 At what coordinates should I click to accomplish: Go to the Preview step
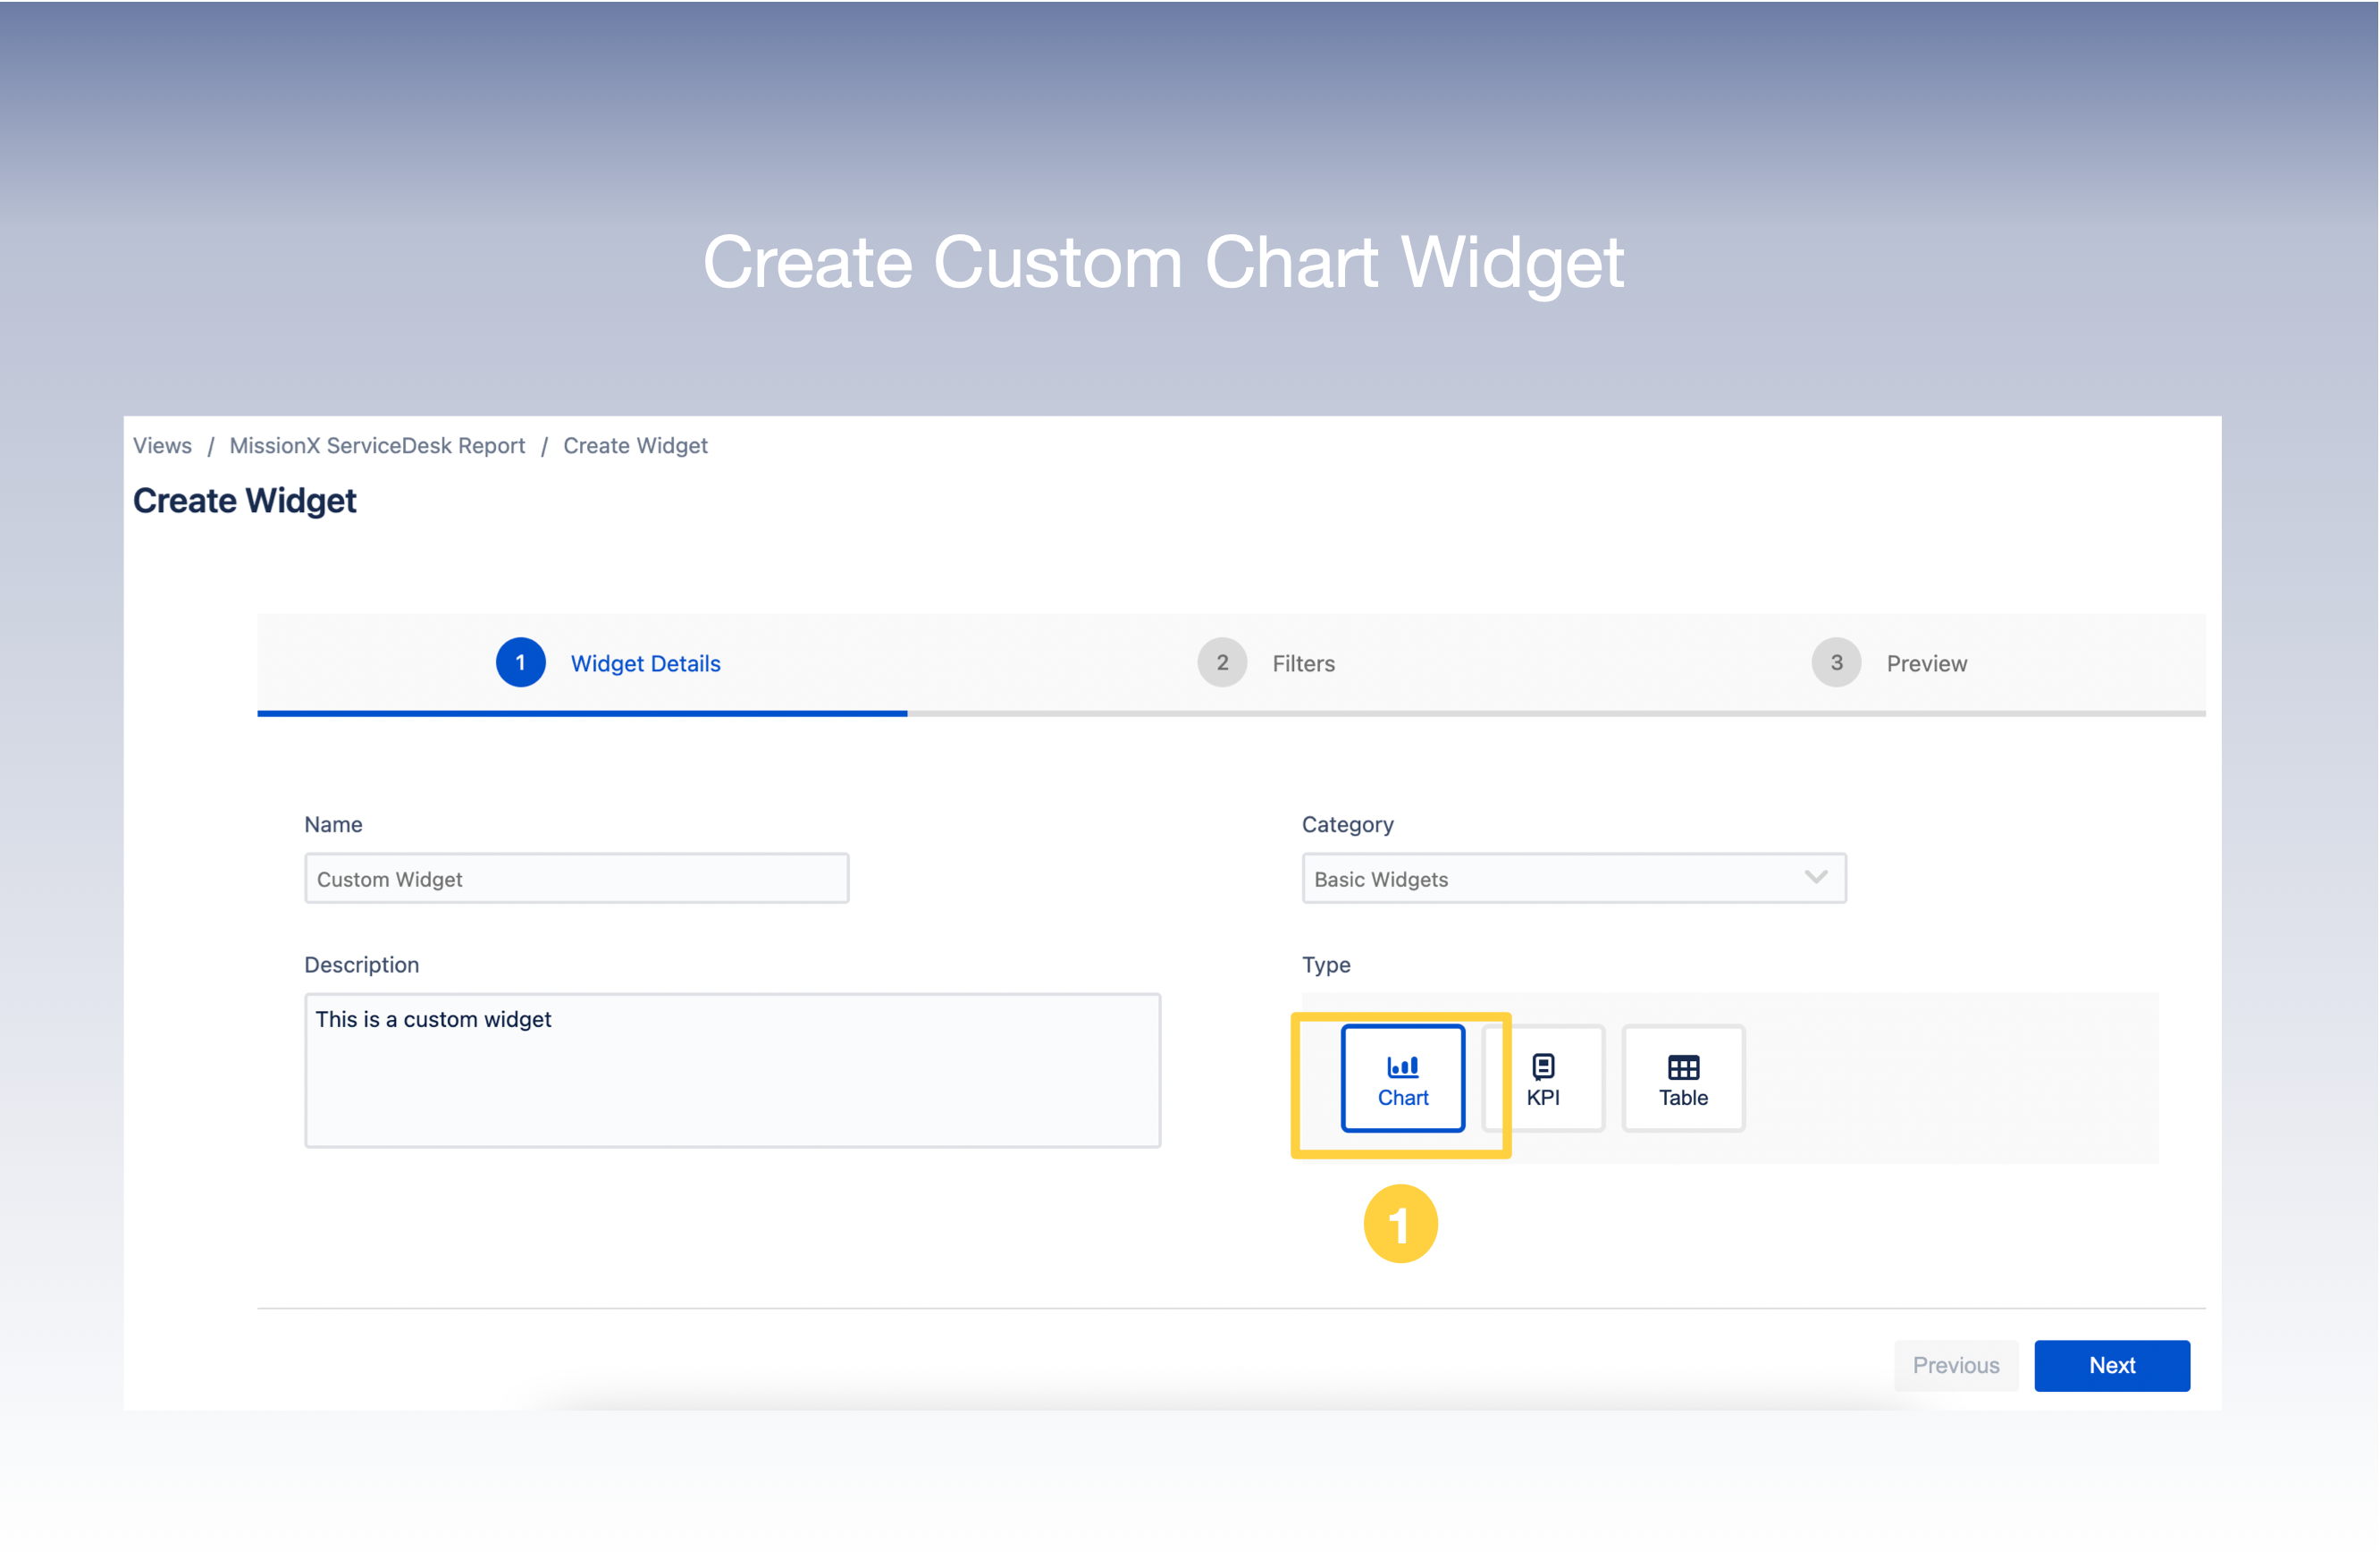pyautogui.click(x=1926, y=662)
